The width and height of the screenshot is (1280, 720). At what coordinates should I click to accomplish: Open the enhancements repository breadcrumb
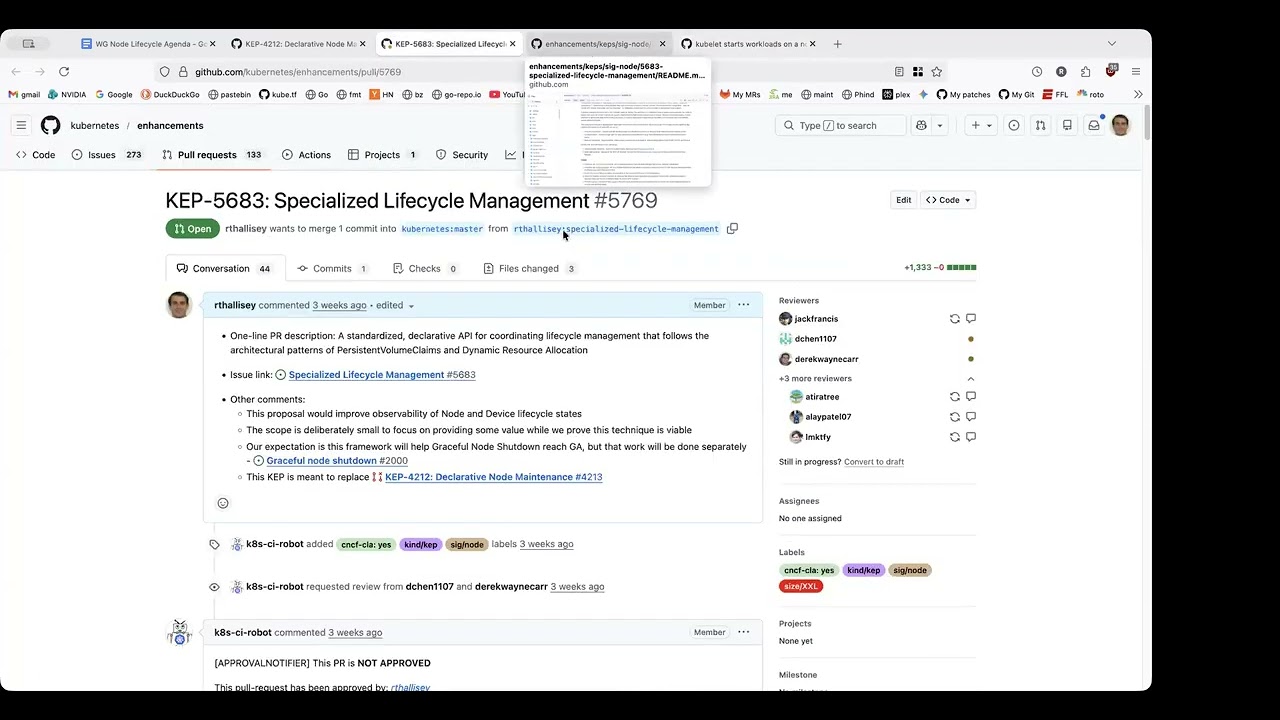[170, 126]
